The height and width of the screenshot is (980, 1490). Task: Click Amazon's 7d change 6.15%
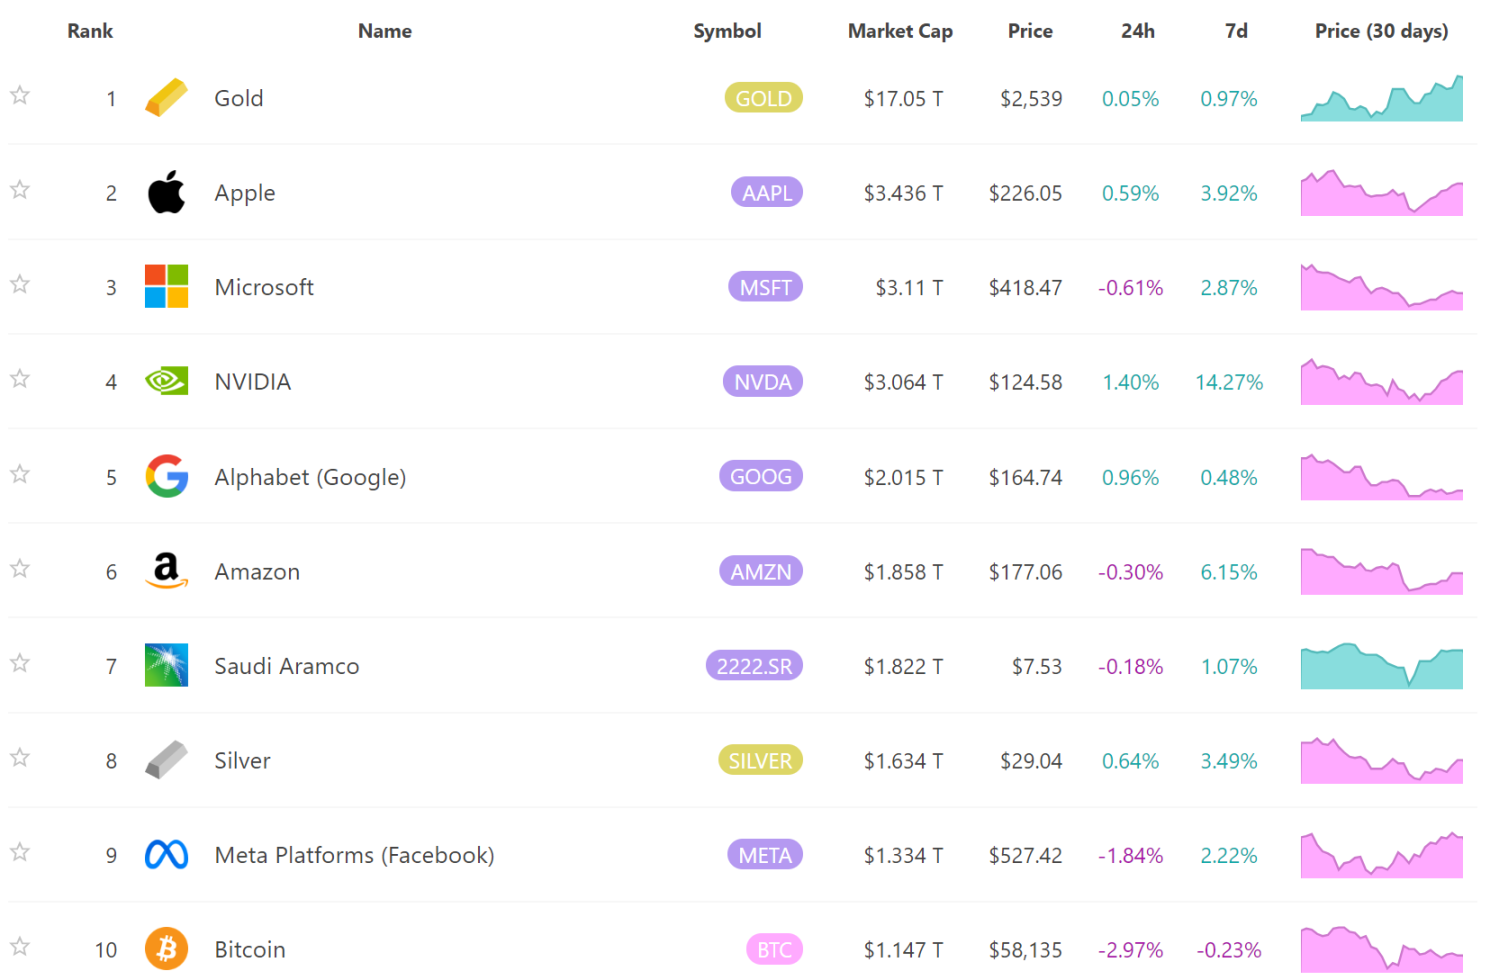pos(1229,572)
